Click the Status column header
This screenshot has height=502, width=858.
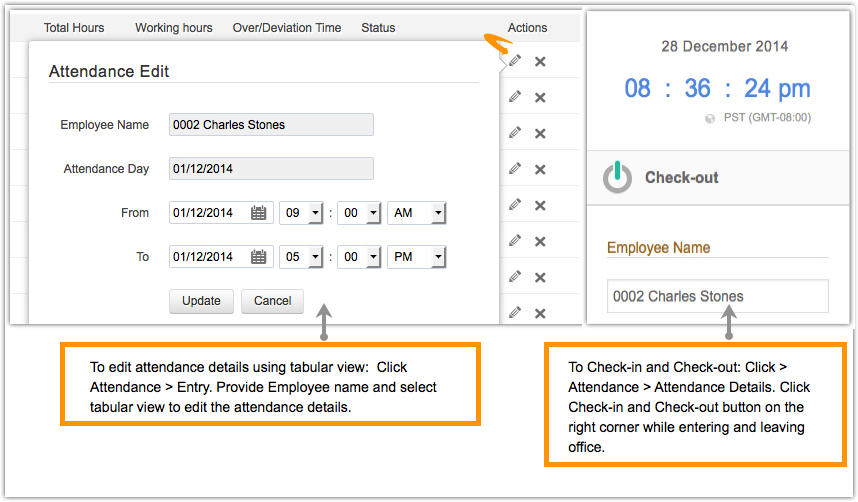(x=378, y=28)
